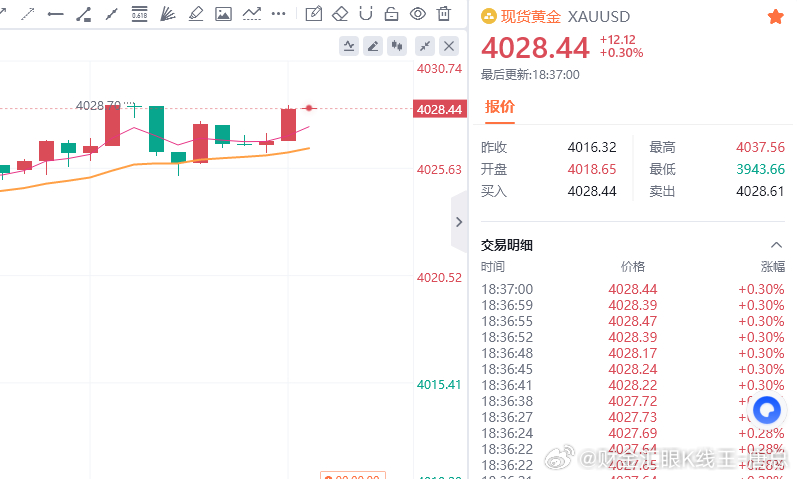Viewport: 797px width, 479px height.
Task: Collapse the 交易明细 section chevron
Action: tap(776, 245)
